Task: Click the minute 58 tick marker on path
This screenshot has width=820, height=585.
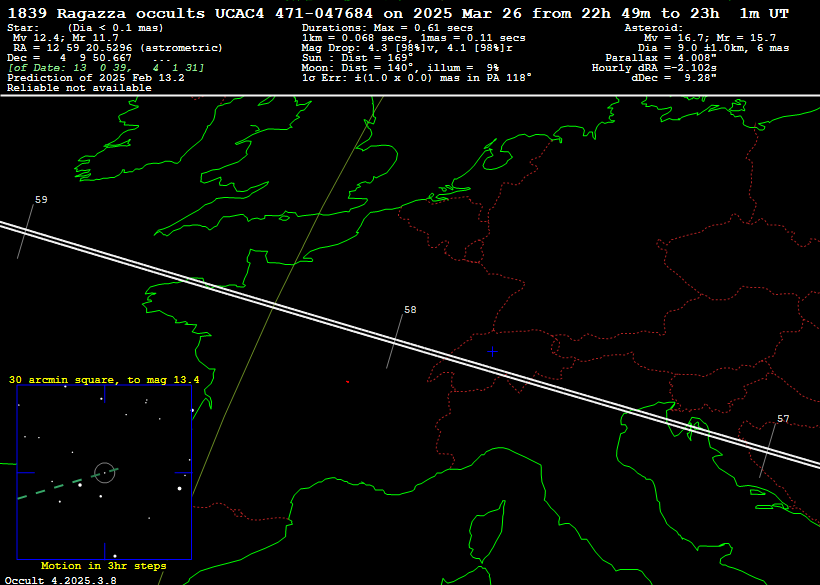Action: (x=394, y=341)
